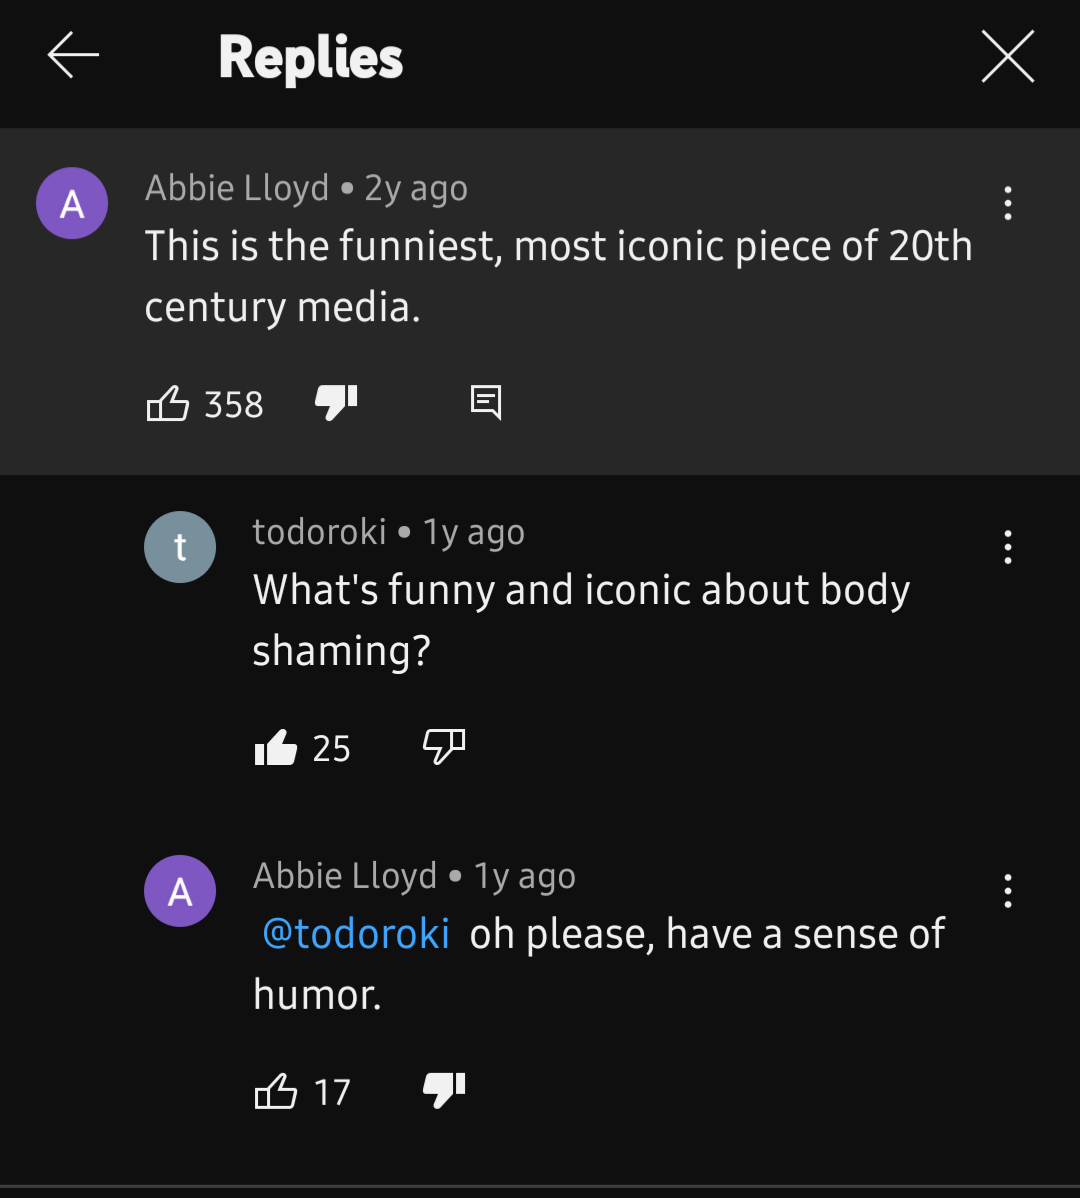
Task: Tap the '2y ago' timestamp on the top comment
Action: pos(414,187)
